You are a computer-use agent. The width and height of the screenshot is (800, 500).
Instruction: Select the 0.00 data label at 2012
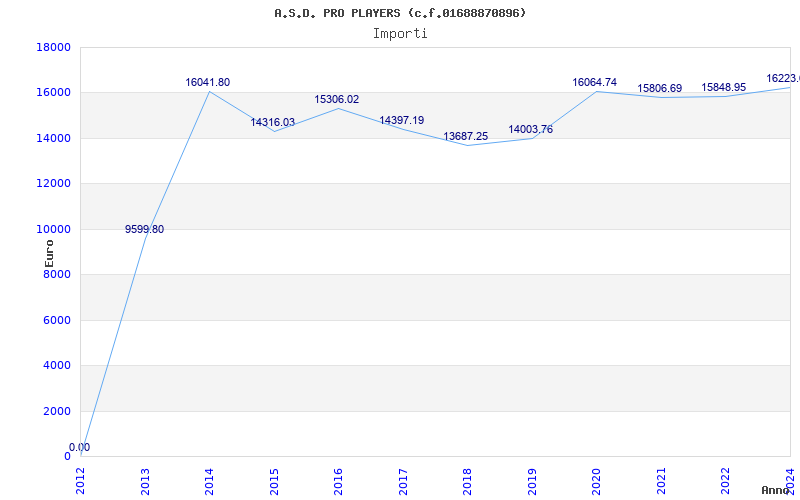pyautogui.click(x=80, y=447)
